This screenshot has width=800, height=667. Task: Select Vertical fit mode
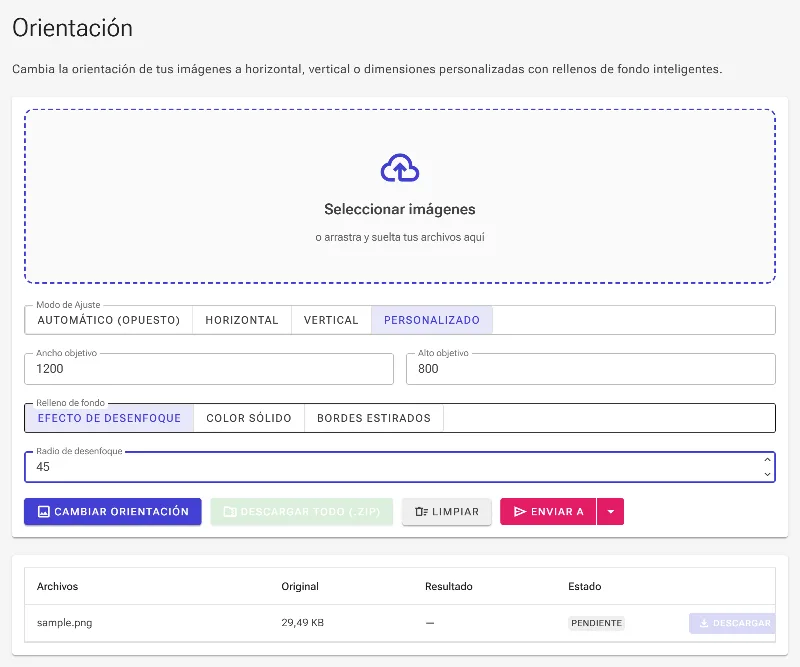coord(331,320)
